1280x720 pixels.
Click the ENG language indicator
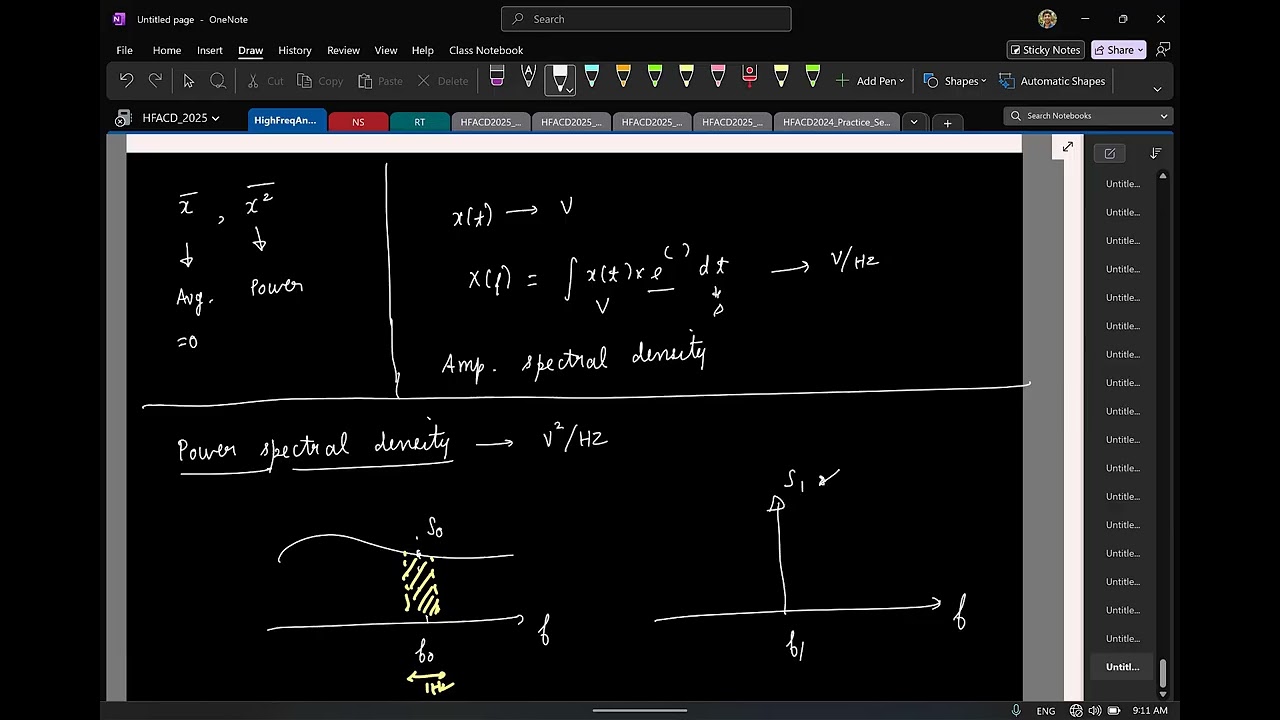1046,711
